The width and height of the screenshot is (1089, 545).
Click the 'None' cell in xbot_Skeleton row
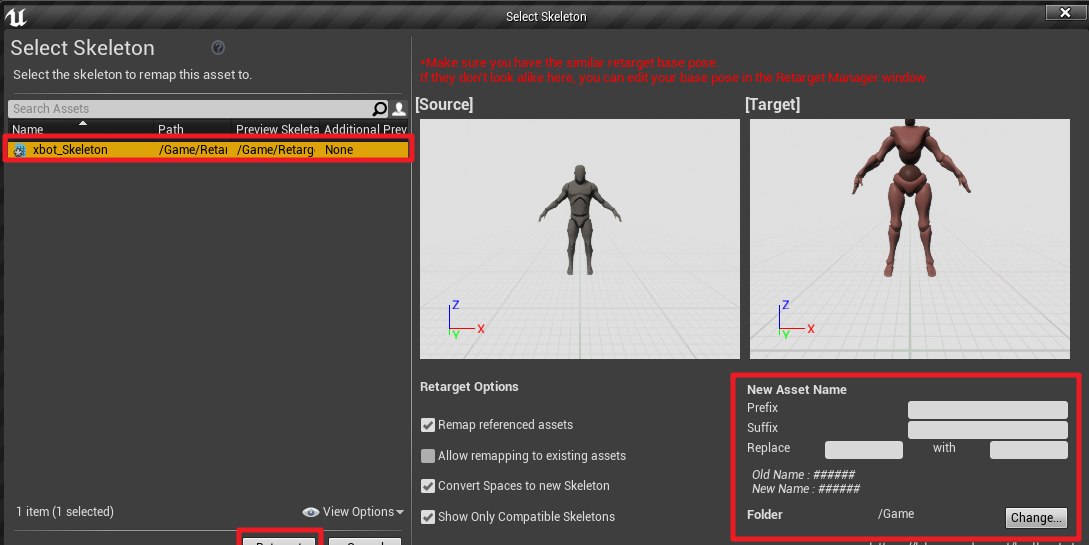(x=339, y=150)
